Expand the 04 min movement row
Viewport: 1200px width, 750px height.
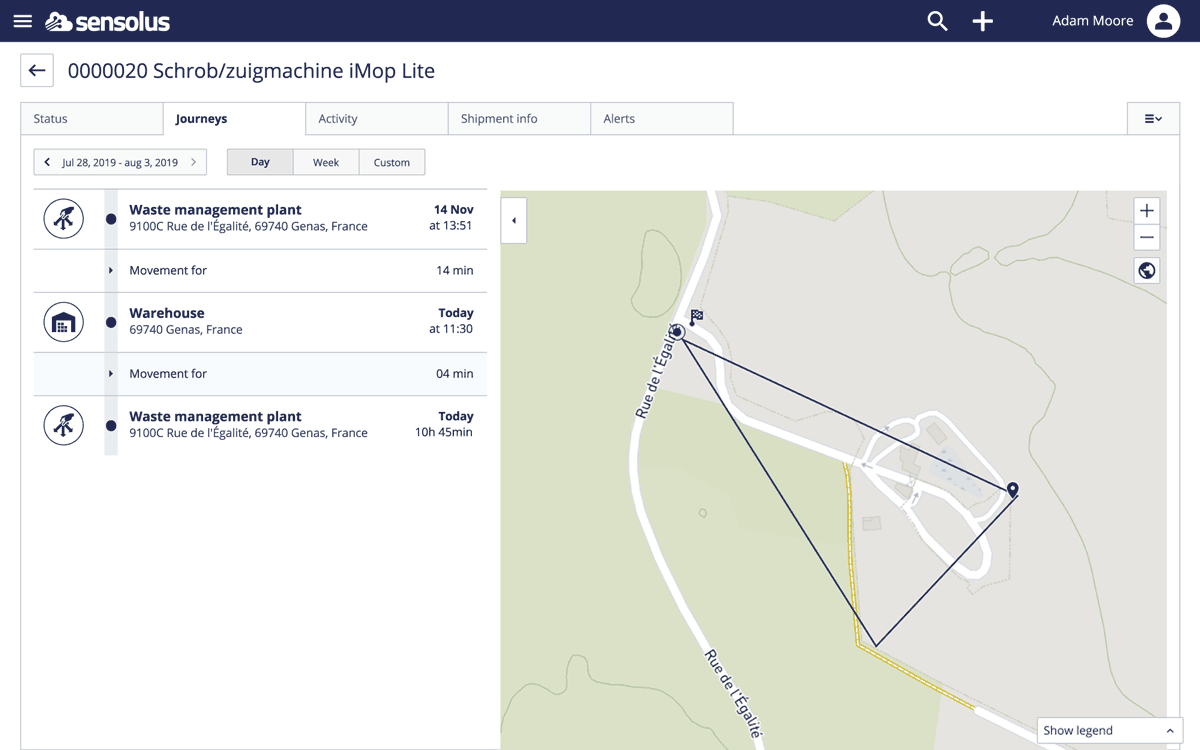click(x=260, y=374)
